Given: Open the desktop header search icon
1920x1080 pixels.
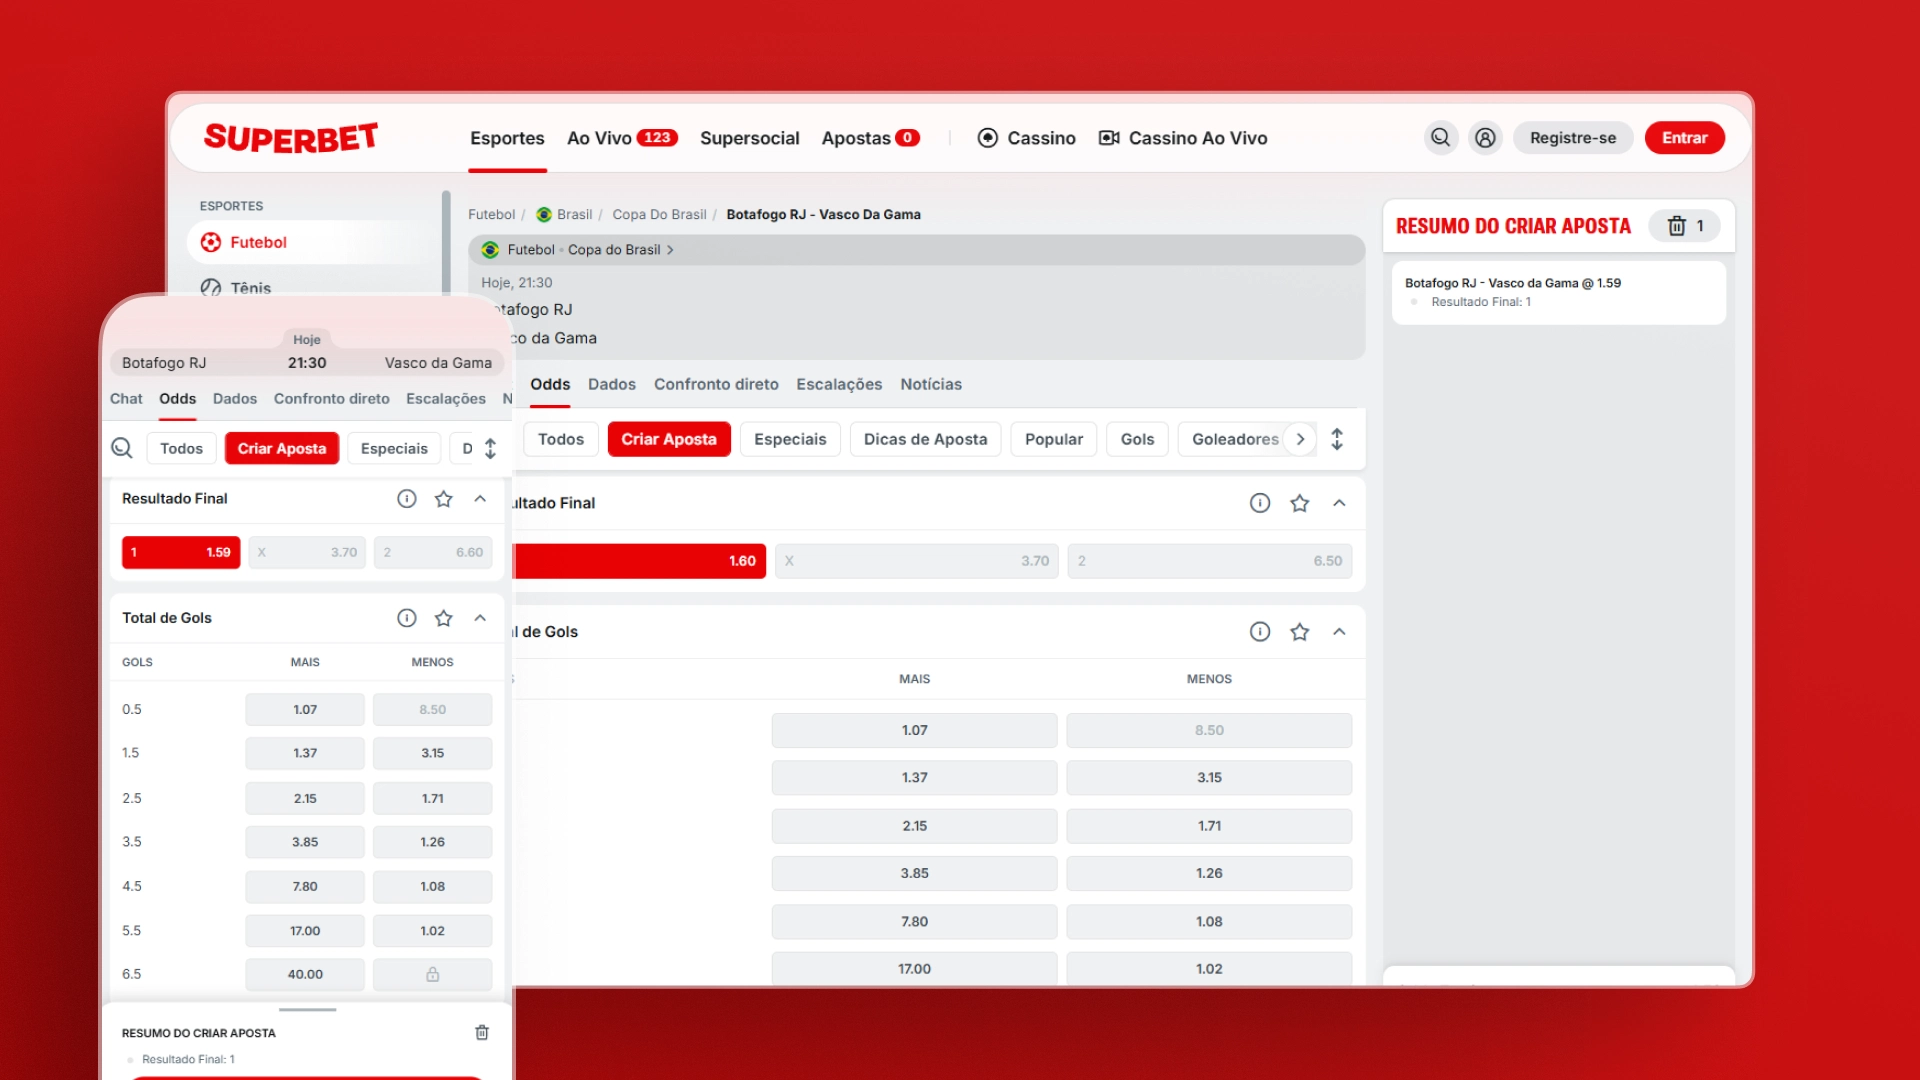Looking at the screenshot, I should click(1440, 138).
